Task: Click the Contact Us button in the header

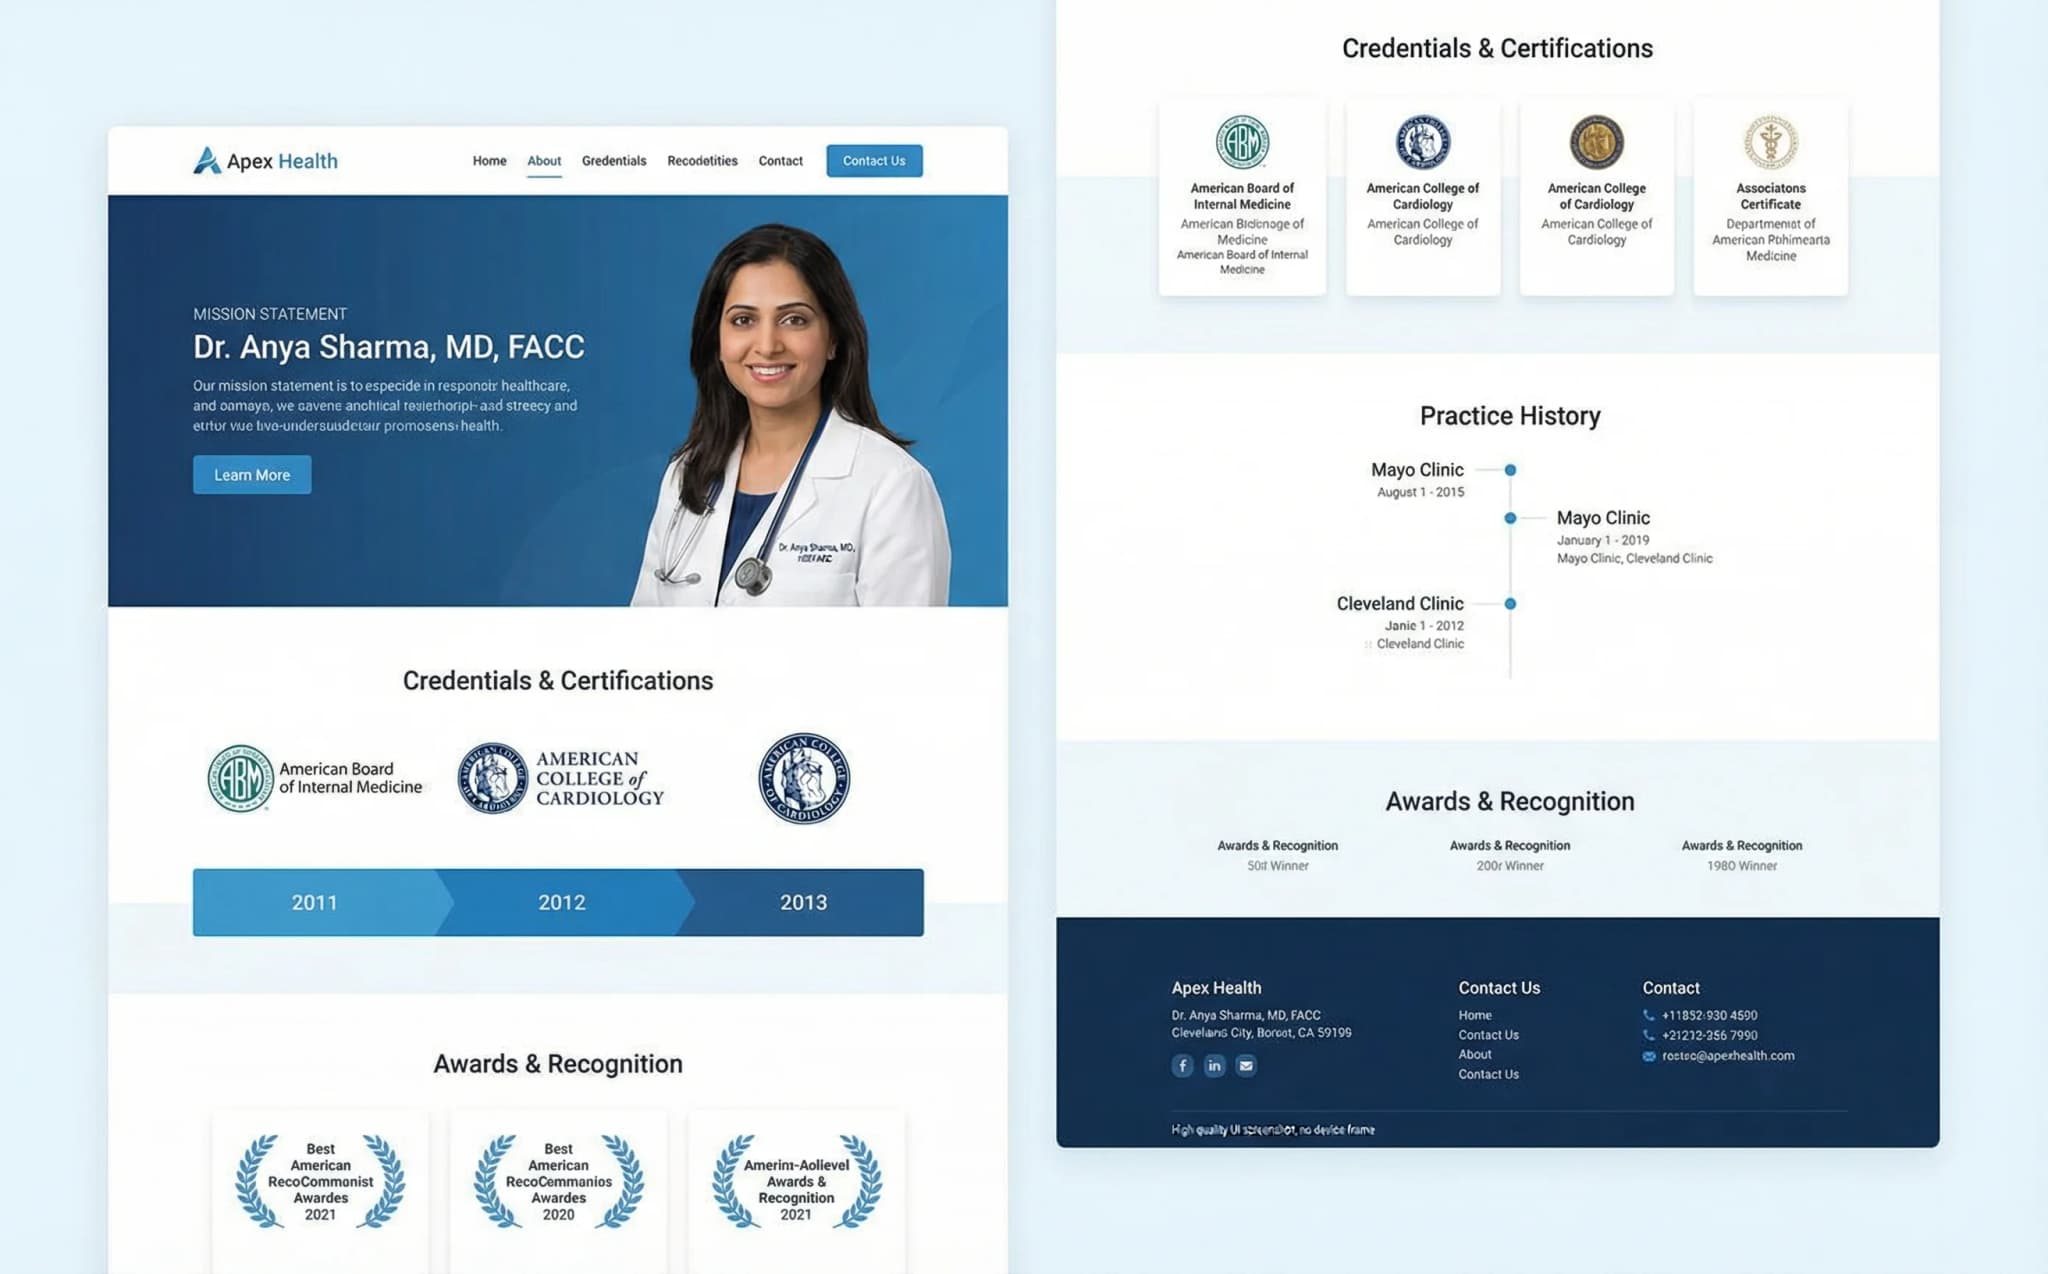Action: pos(874,160)
